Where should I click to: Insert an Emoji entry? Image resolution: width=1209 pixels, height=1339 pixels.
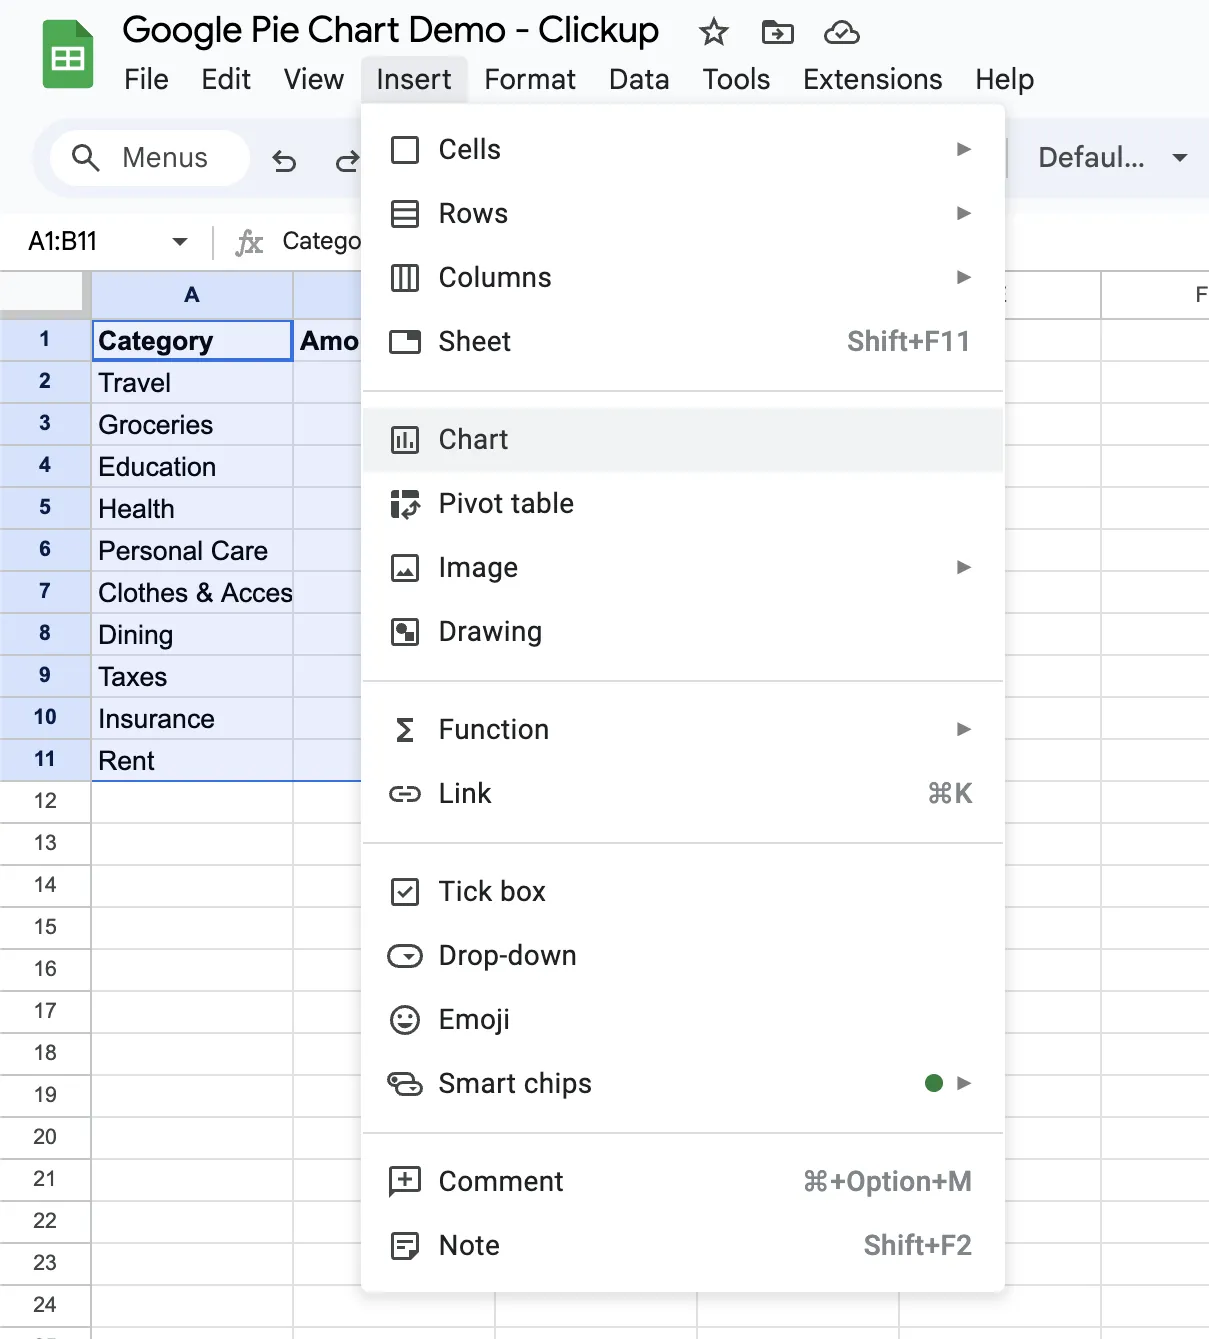click(683, 1020)
